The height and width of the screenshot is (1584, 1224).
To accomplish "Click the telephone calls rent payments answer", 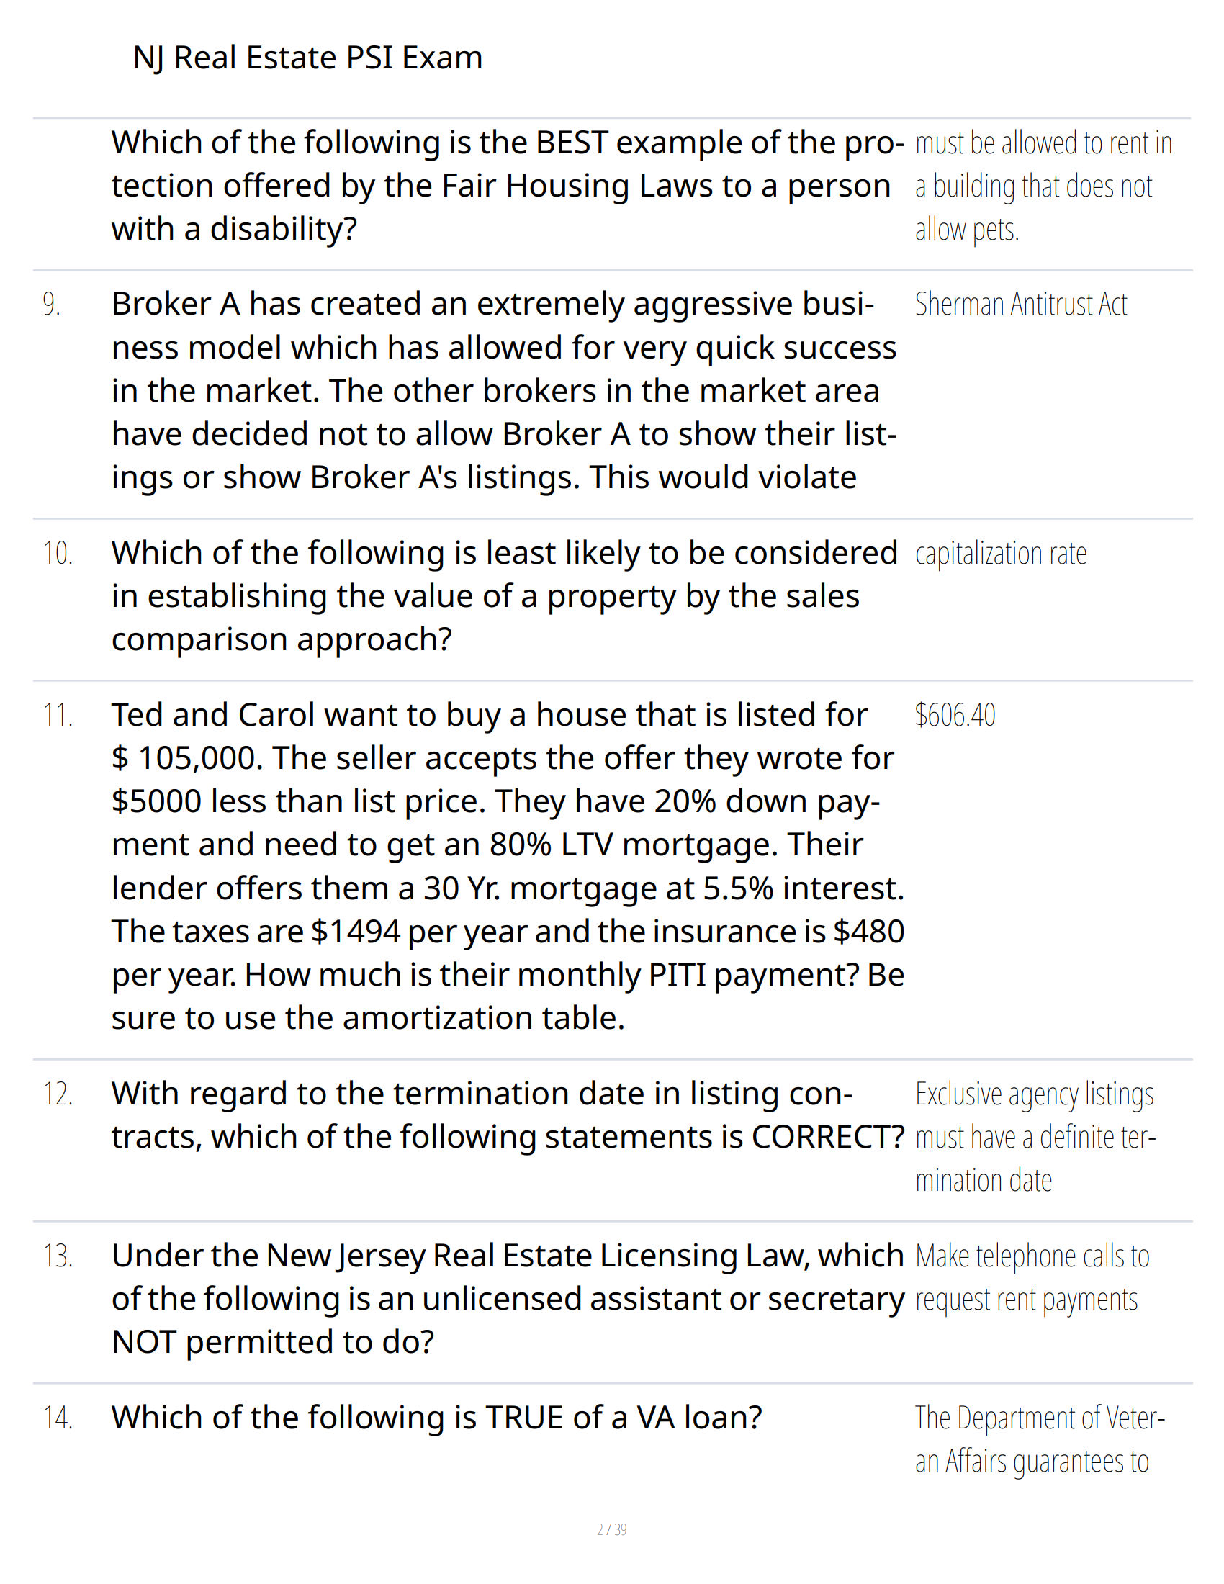I will pos(1032,1278).
